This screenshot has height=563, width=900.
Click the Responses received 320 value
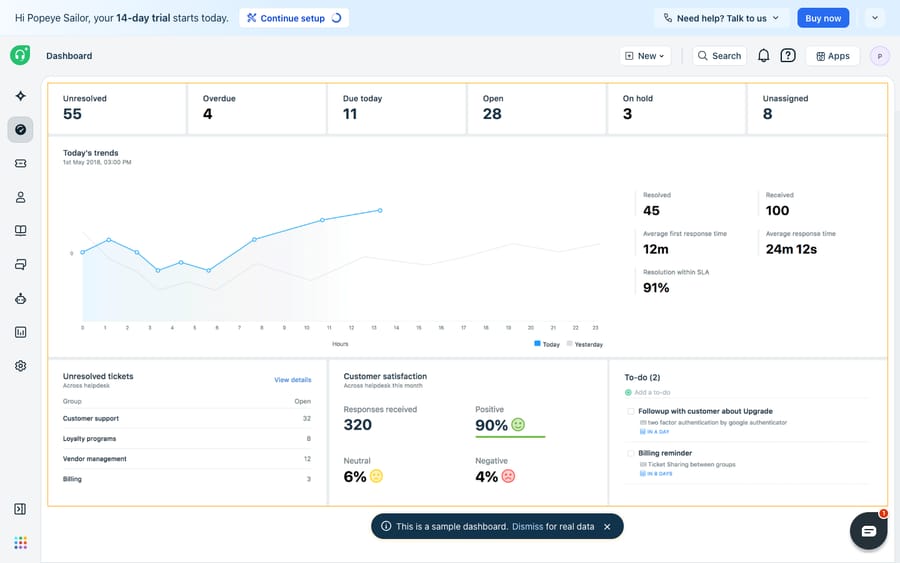pyautogui.click(x=358, y=425)
